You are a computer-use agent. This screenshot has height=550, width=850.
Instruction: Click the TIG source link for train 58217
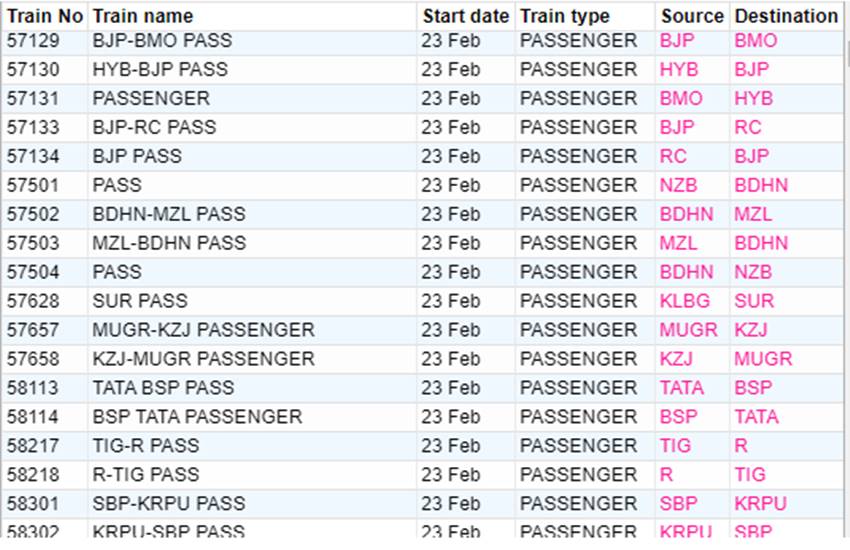[675, 445]
